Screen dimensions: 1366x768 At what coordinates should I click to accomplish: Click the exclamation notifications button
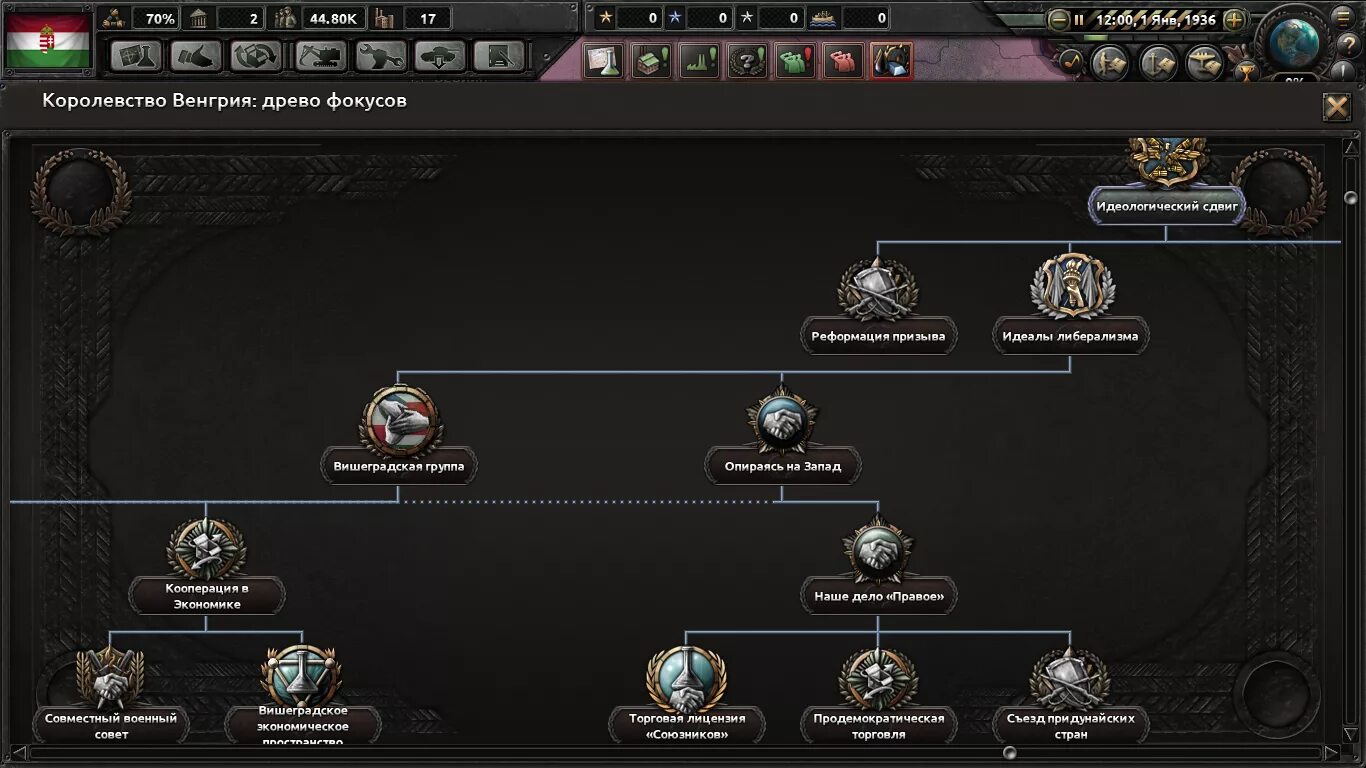[x=1341, y=70]
